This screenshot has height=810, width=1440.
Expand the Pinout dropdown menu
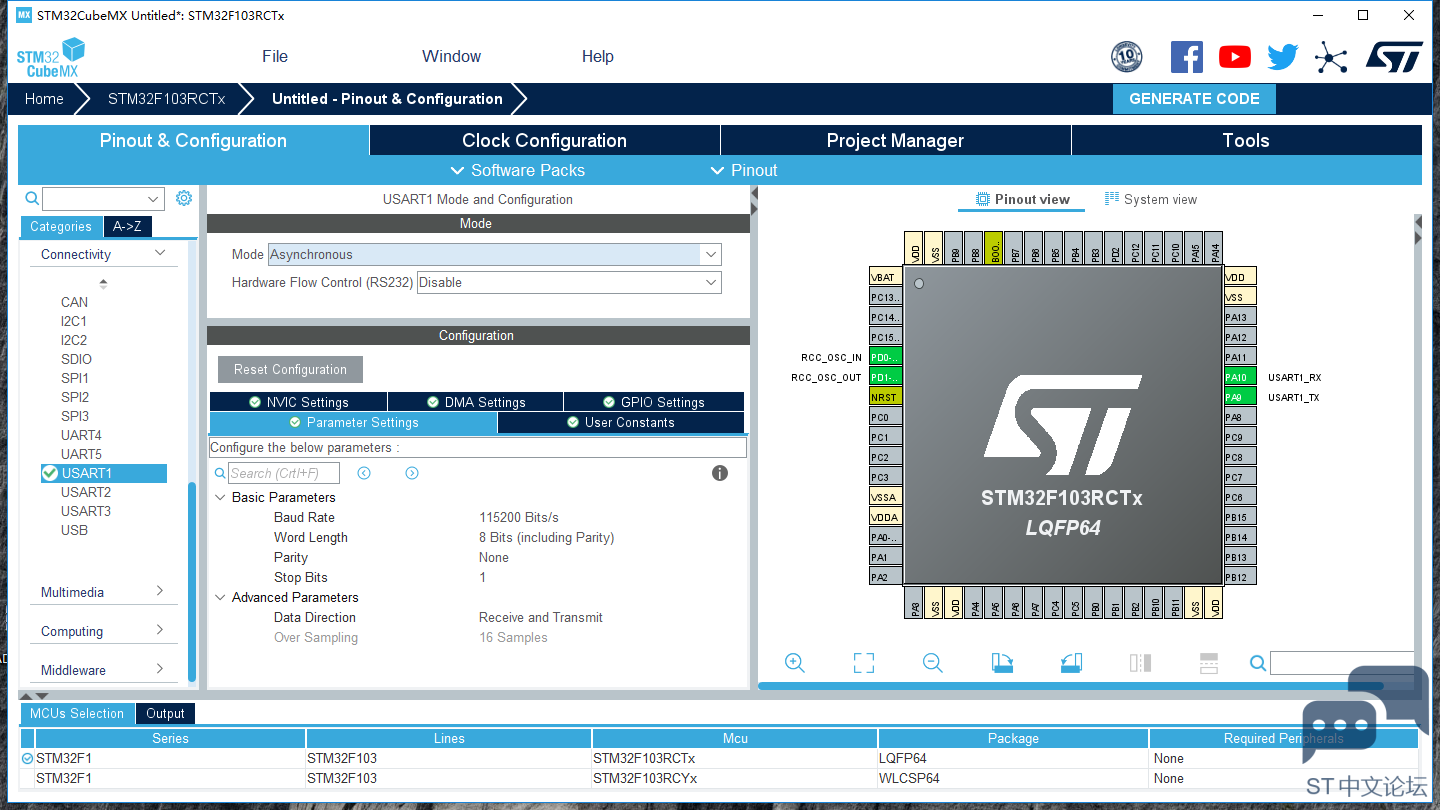743,170
